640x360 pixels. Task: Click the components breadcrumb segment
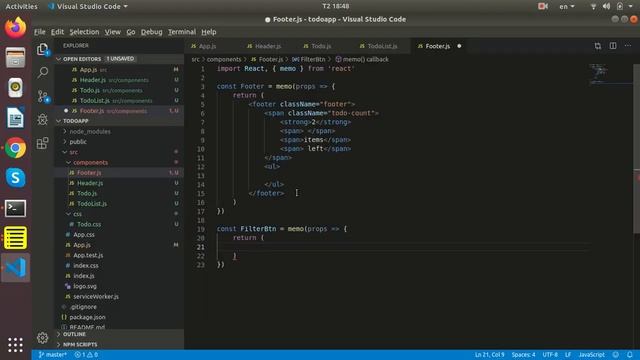click(224, 59)
